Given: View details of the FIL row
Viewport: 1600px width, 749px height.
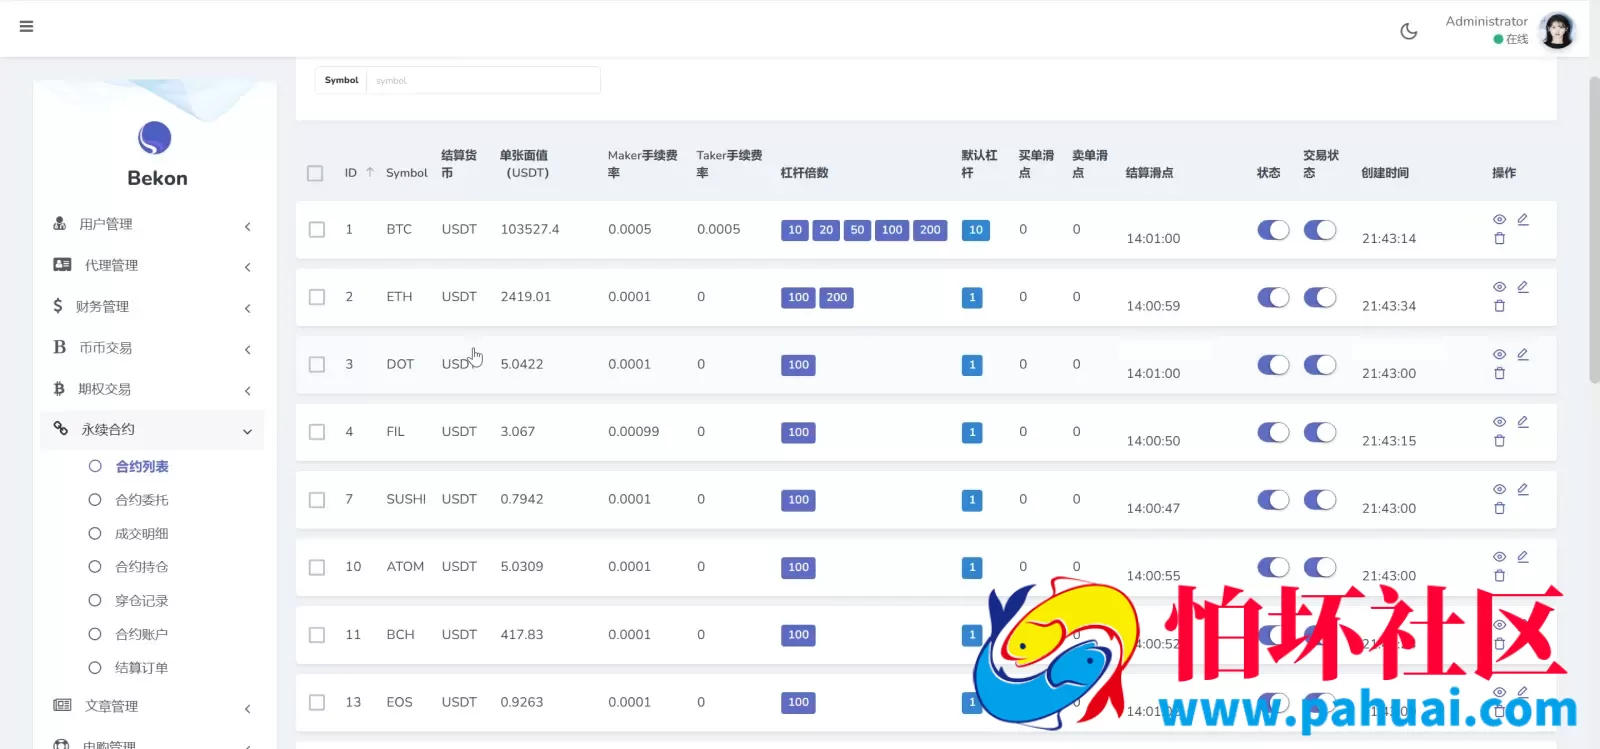Looking at the screenshot, I should coord(1499,422).
